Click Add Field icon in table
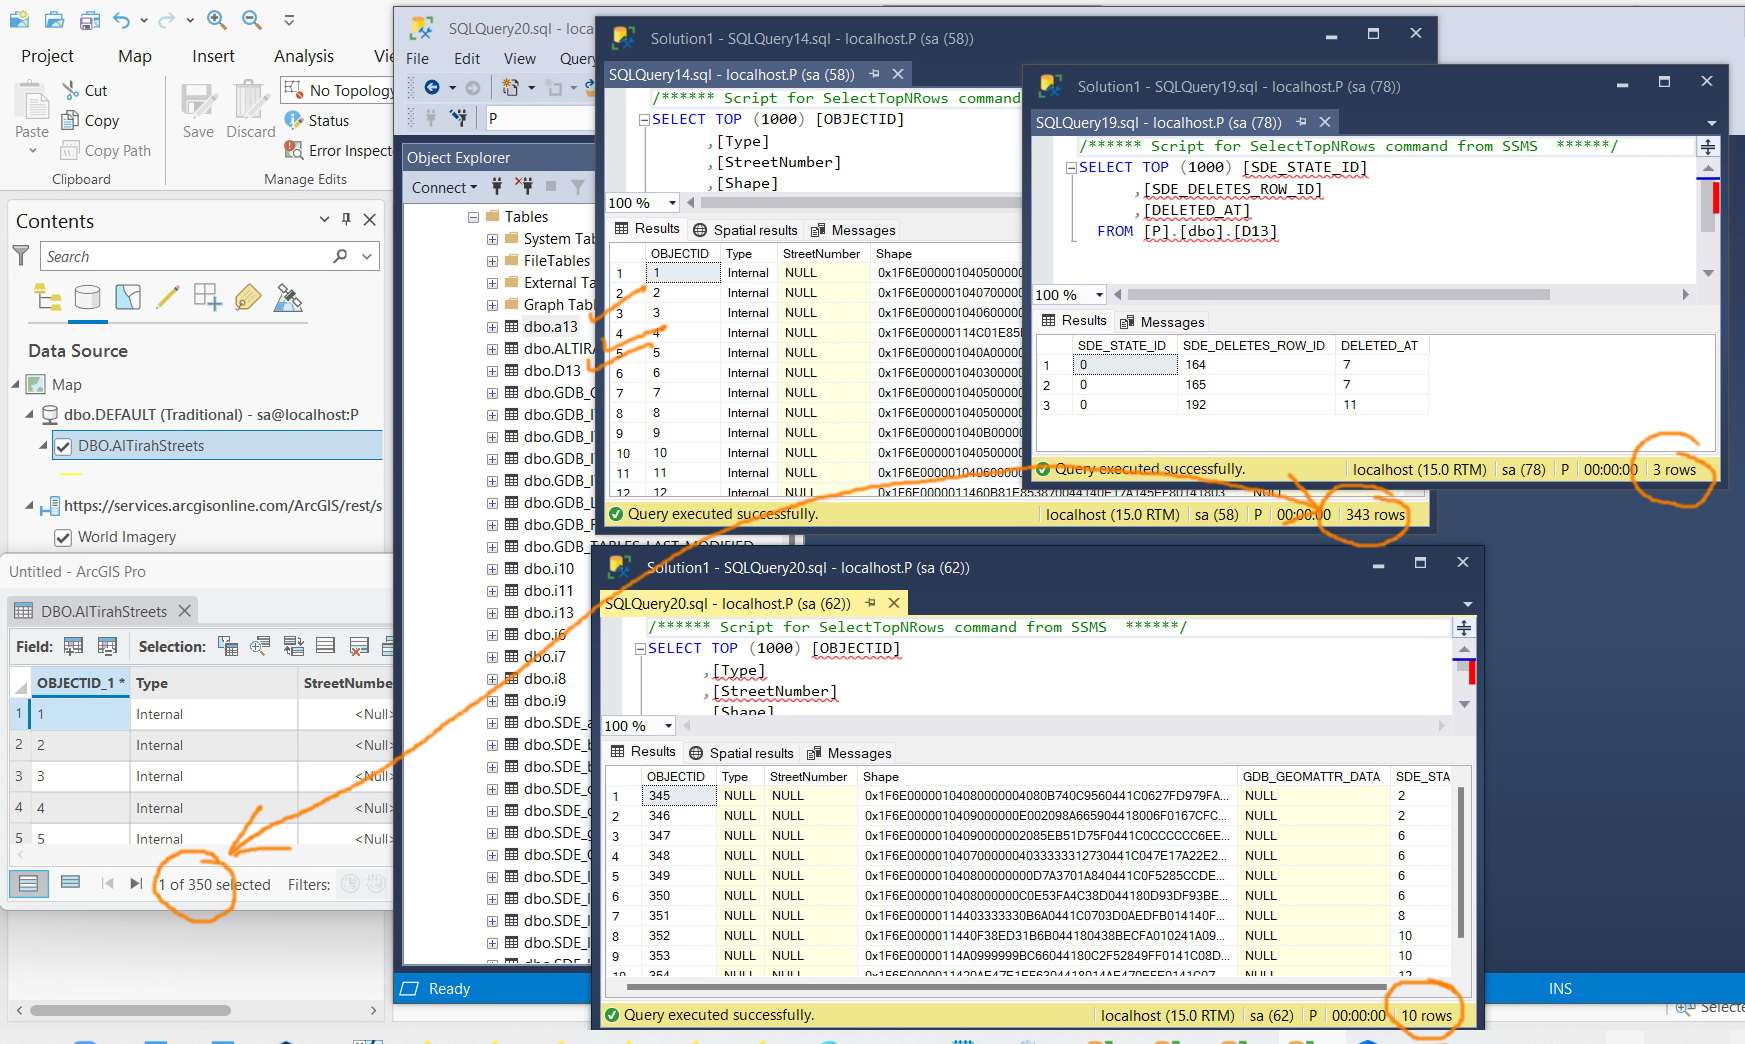 (73, 646)
